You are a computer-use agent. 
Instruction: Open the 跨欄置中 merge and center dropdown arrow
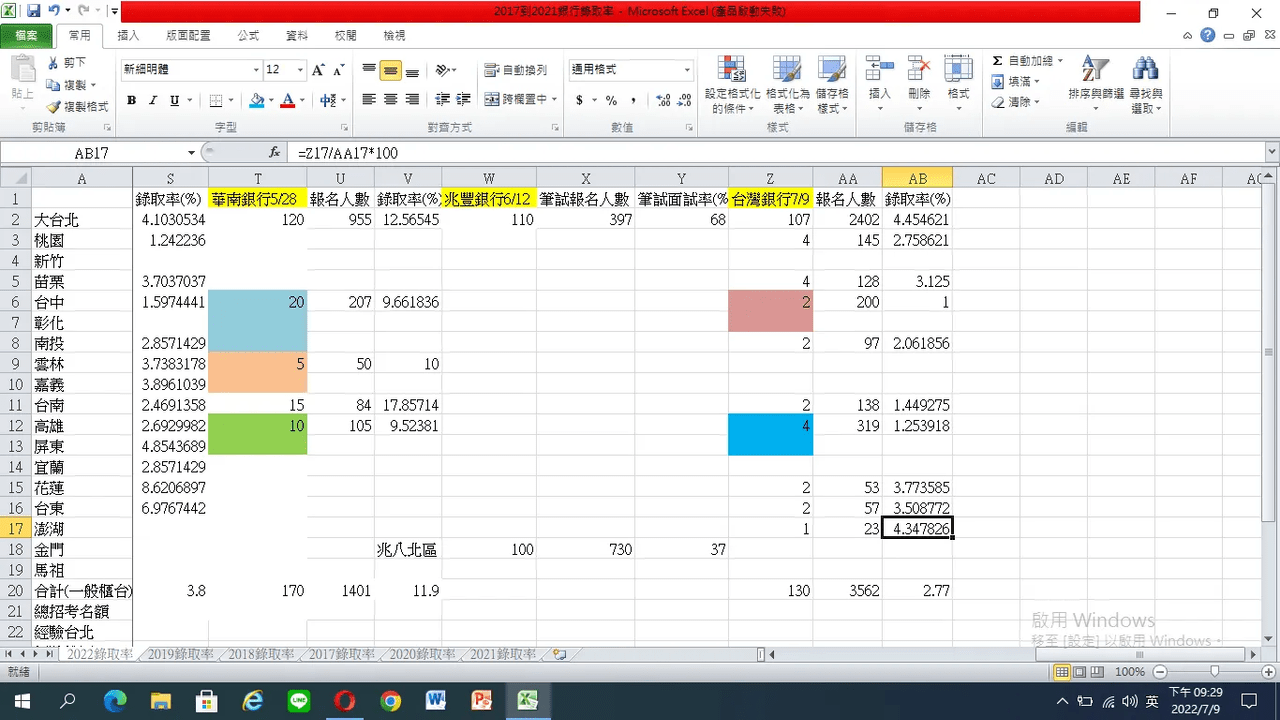556,100
